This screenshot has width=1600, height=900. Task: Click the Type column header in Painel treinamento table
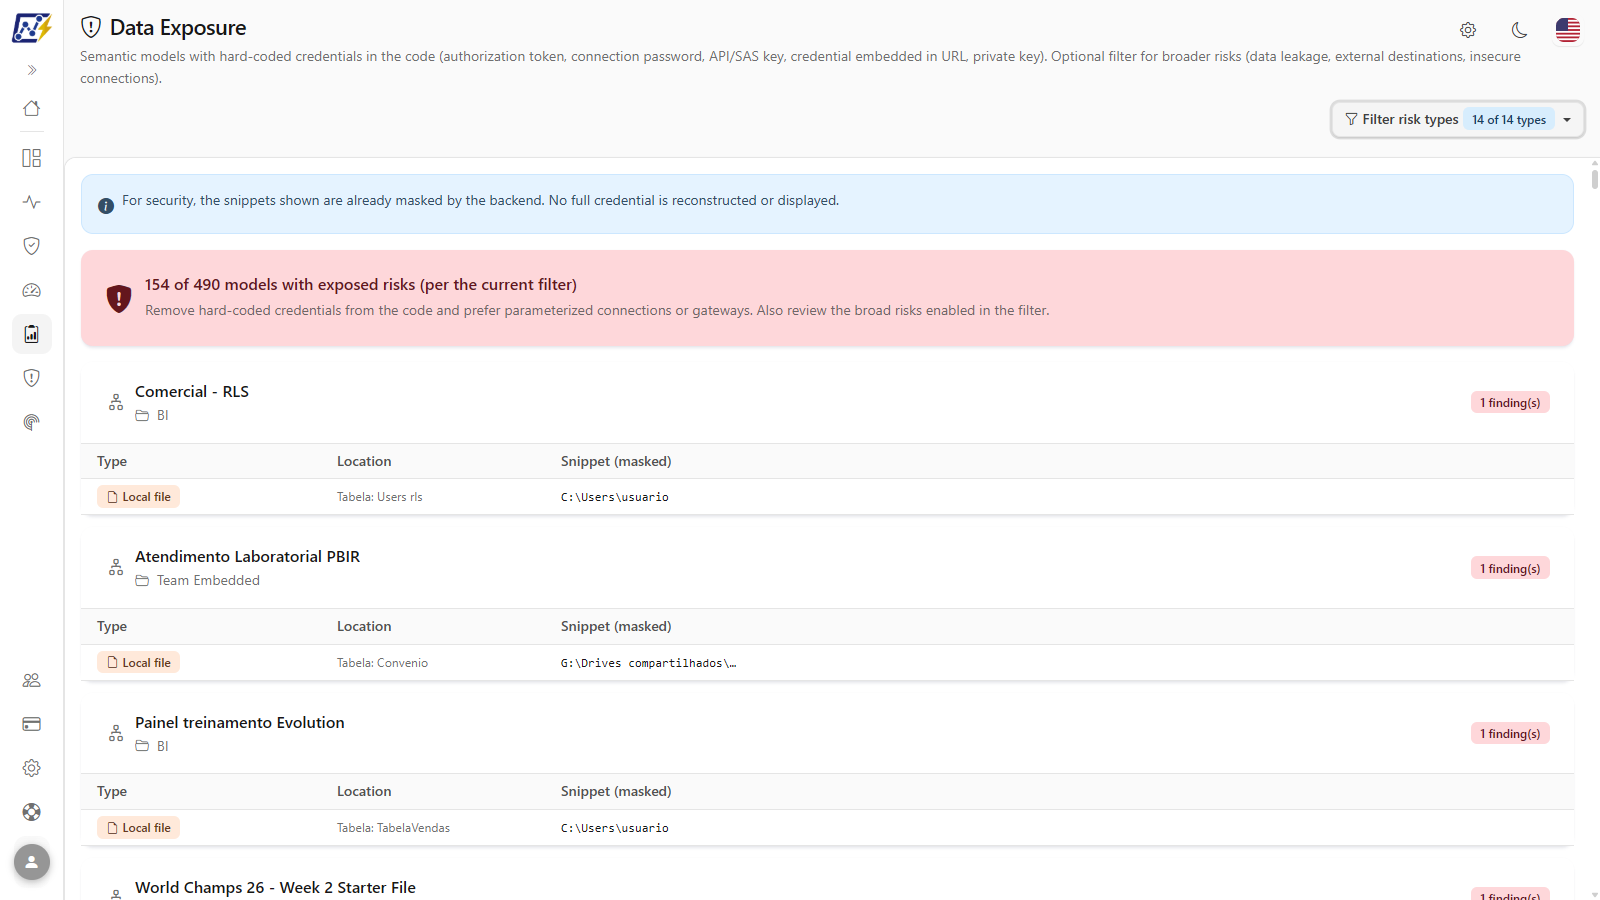click(x=112, y=791)
